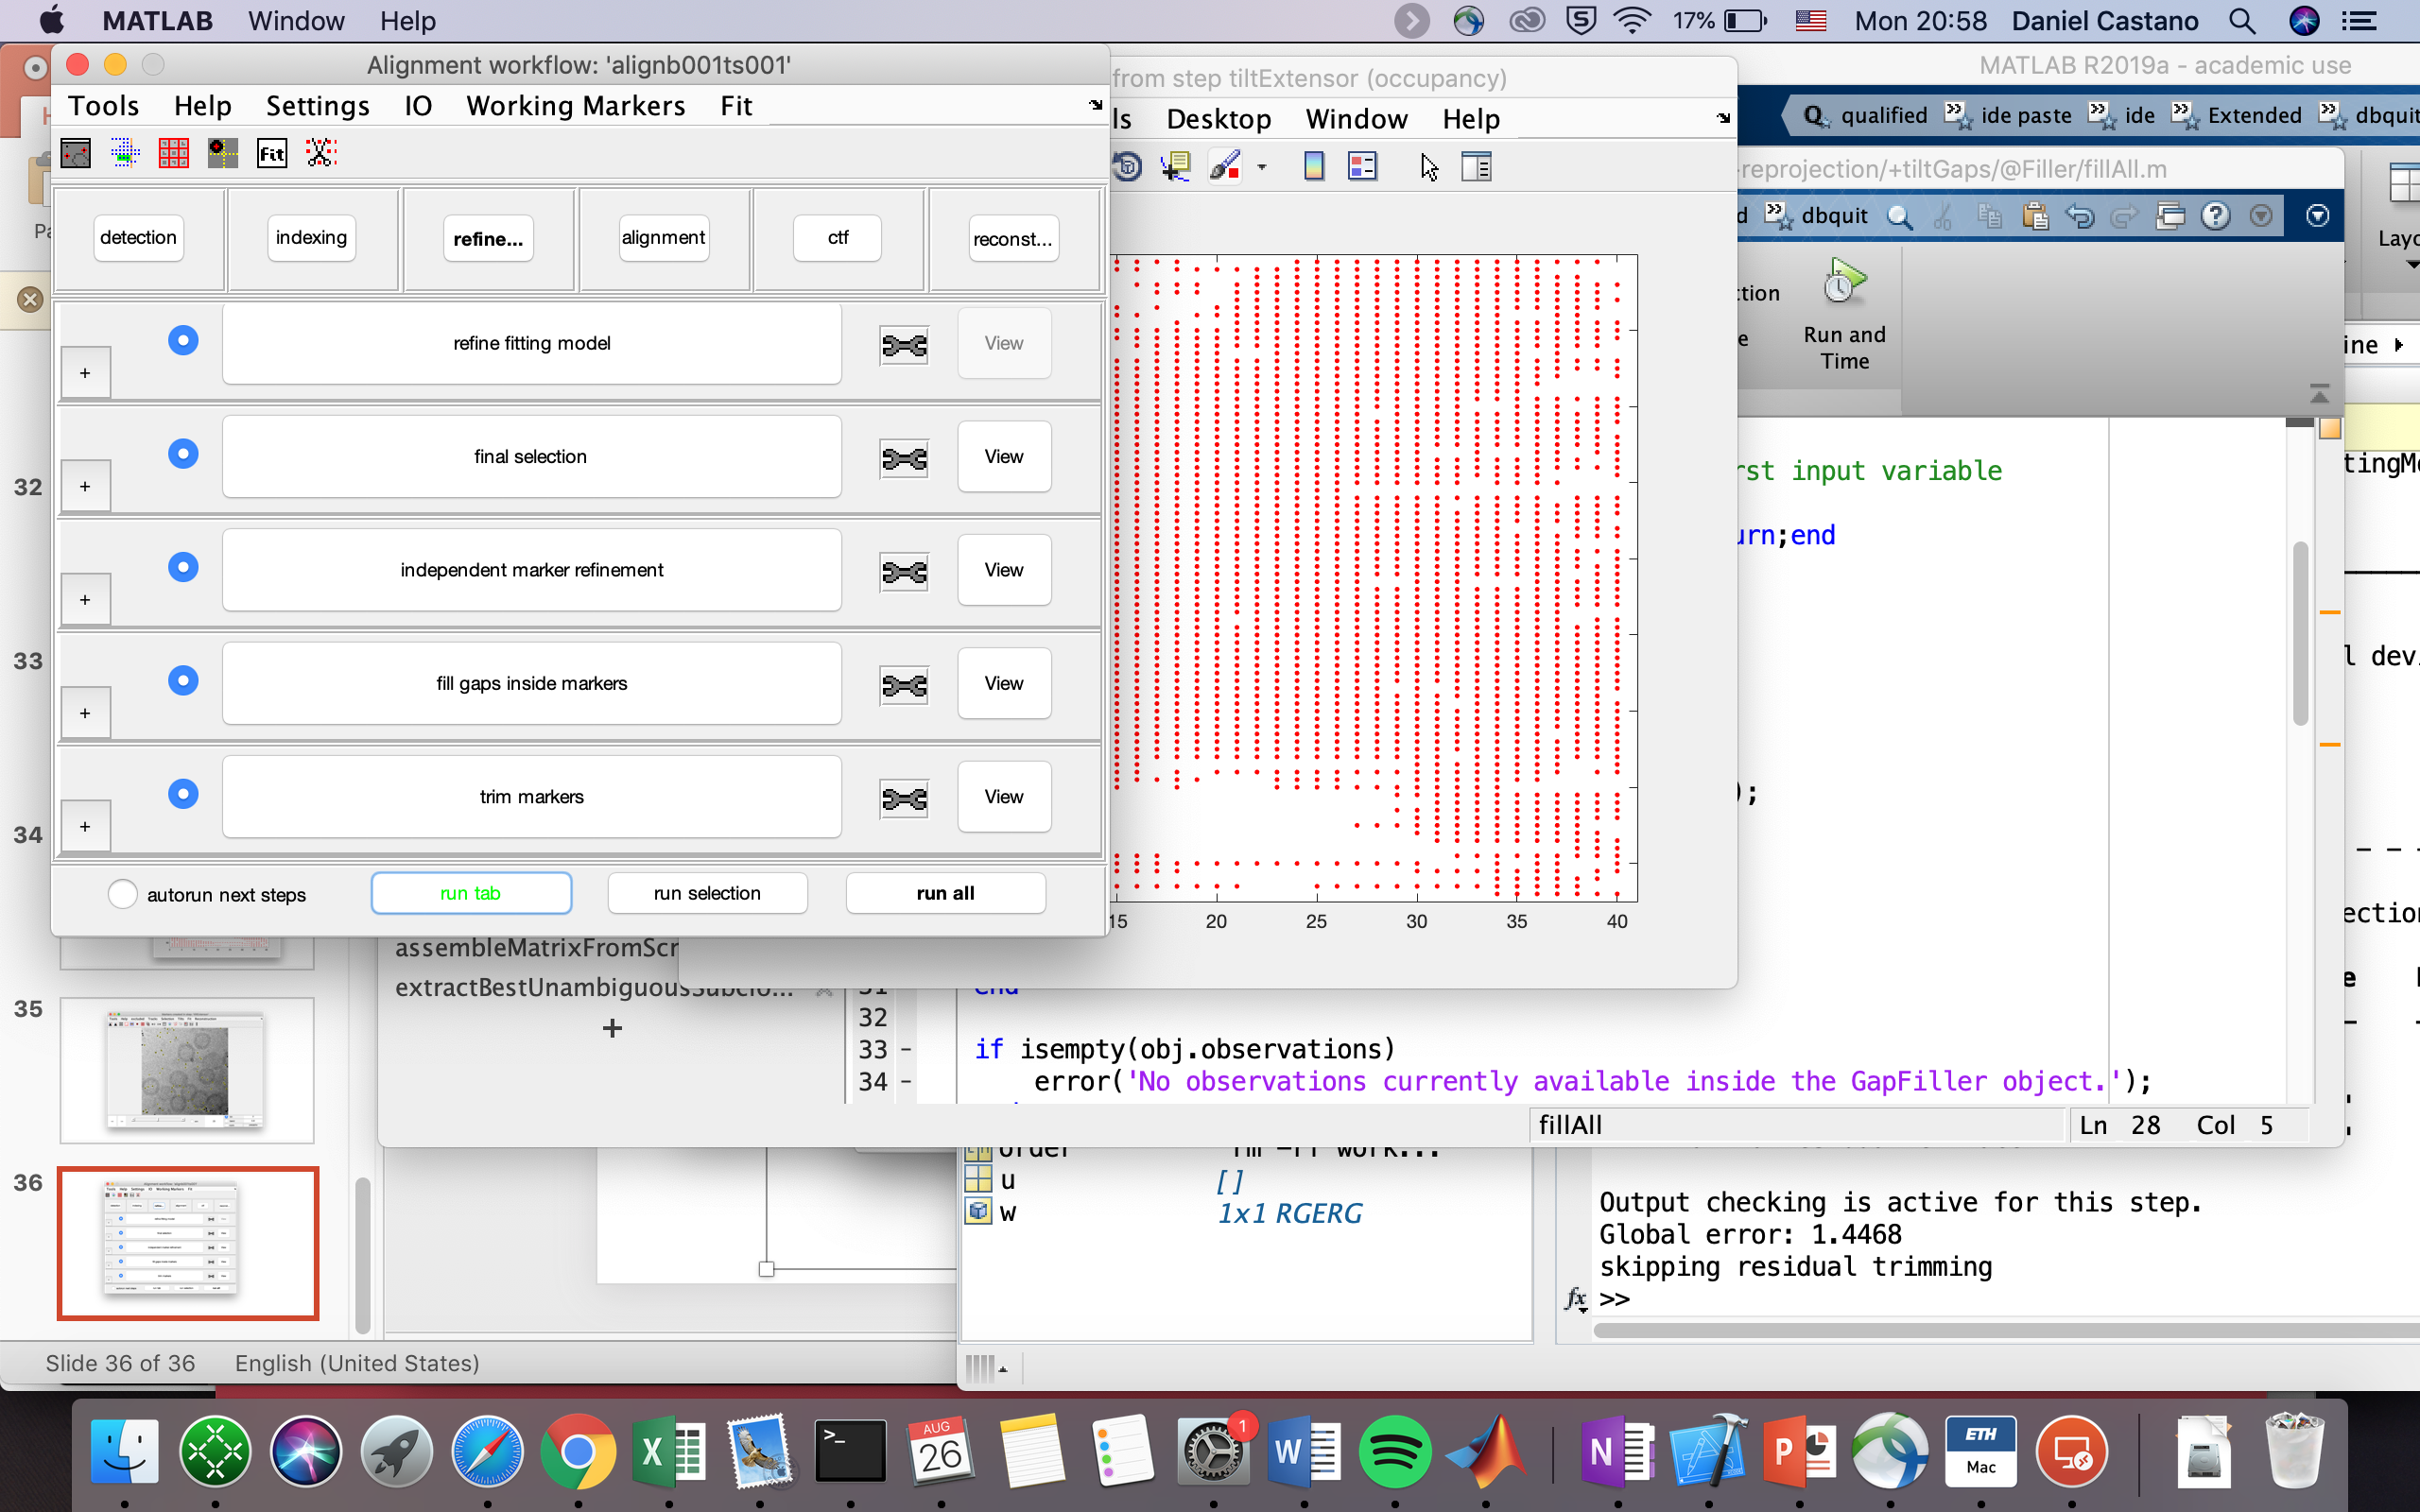2420x1512 pixels.
Task: Switch to the indexing tab
Action: point(311,238)
